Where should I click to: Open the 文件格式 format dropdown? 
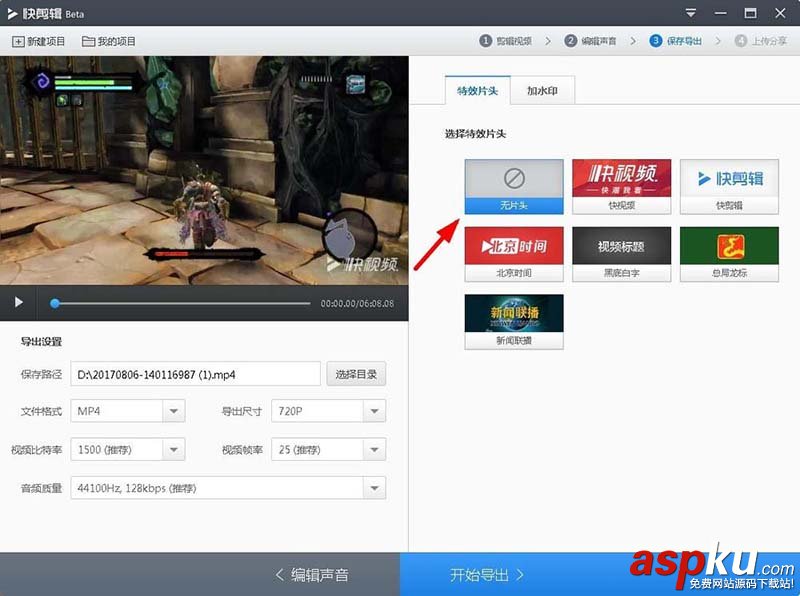pos(128,411)
